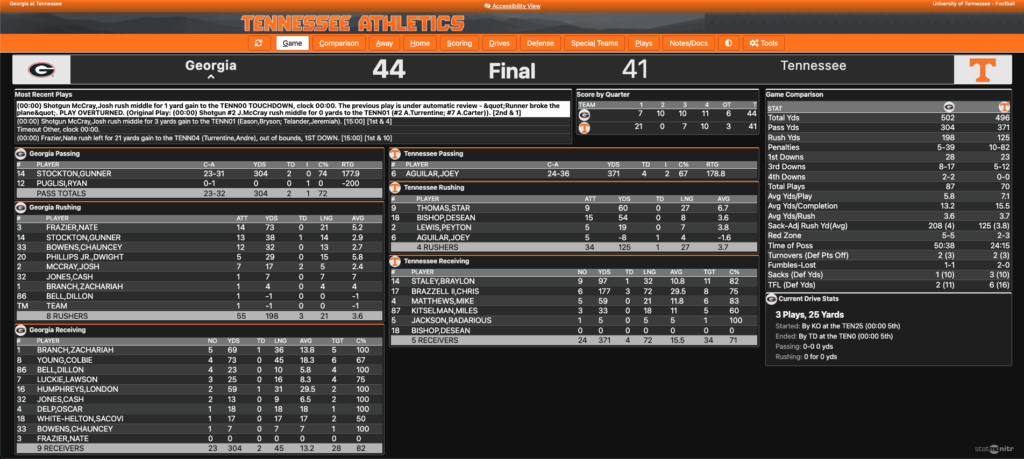Select the STALEY,BRAYLON receiving row
The height and width of the screenshot is (459, 1024).
pos(574,281)
